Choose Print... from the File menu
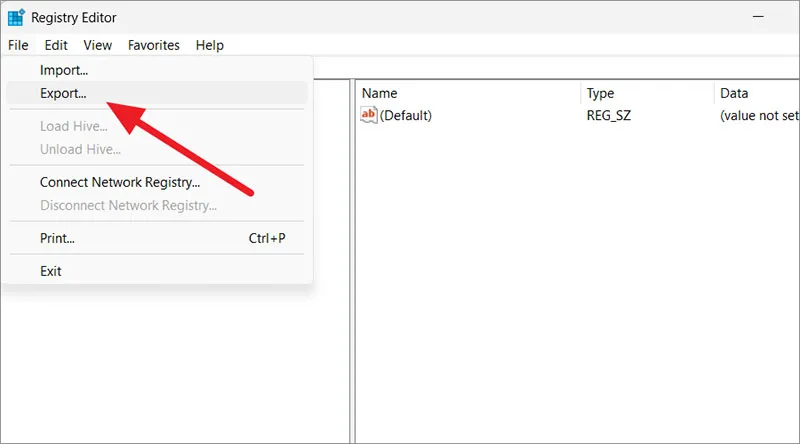Image resolution: width=800 pixels, height=444 pixels. (x=157, y=238)
